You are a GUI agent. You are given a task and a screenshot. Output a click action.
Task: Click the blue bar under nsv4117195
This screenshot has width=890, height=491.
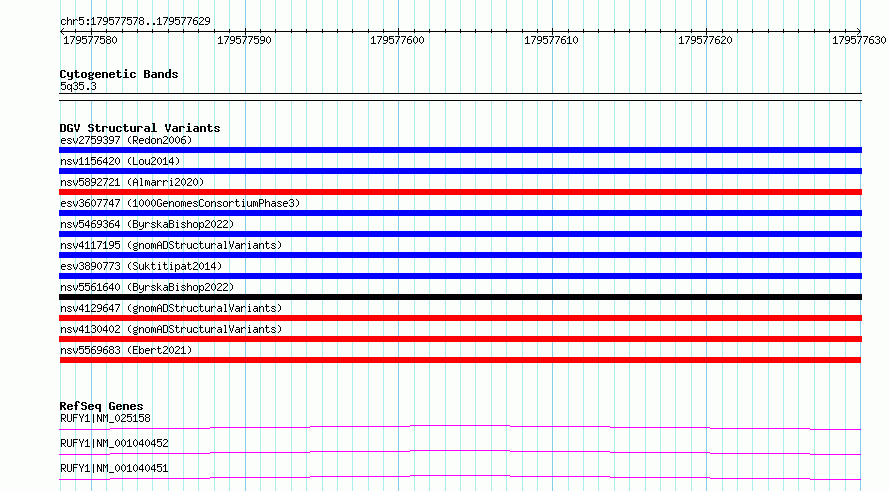pos(460,255)
